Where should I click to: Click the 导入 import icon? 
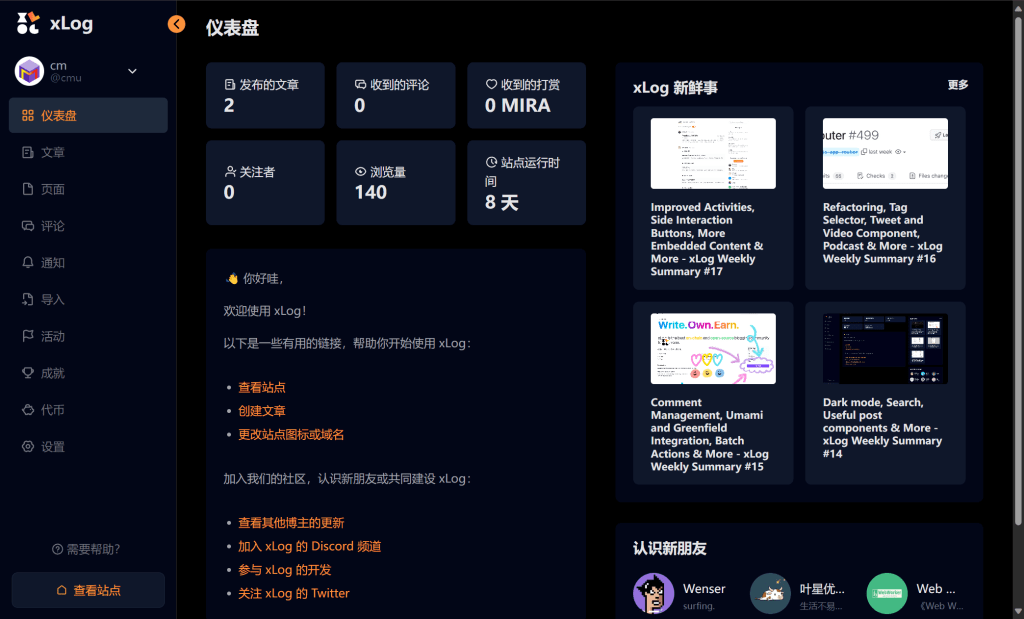click(28, 299)
